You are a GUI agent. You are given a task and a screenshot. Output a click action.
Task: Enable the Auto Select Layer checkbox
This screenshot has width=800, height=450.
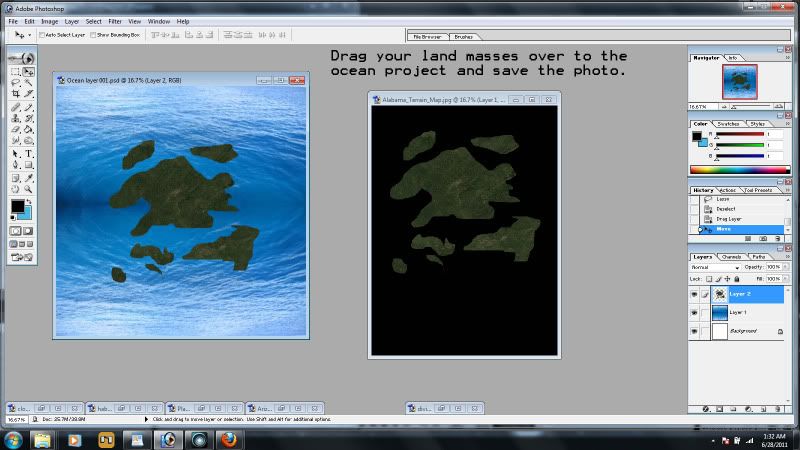point(42,34)
